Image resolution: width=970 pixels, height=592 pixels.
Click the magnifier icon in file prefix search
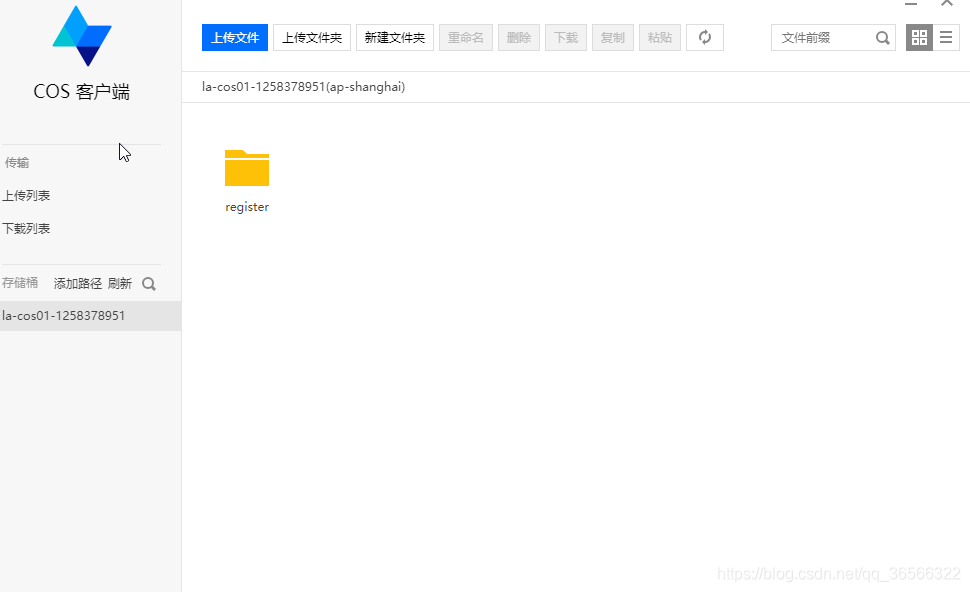click(x=883, y=38)
